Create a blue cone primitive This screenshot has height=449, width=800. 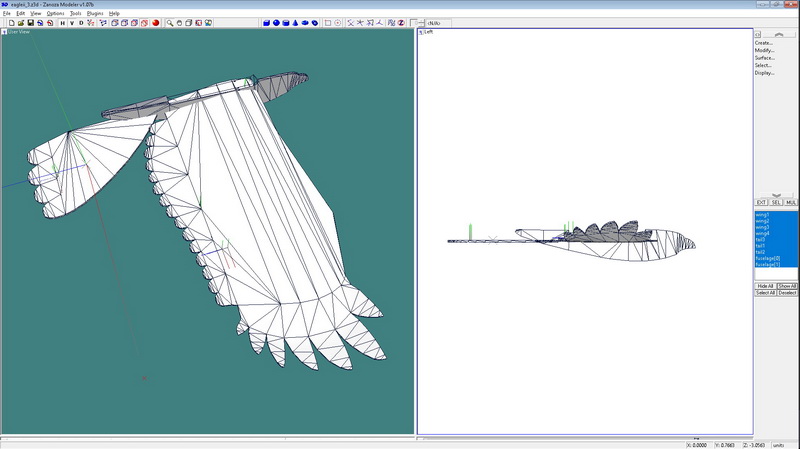[x=295, y=22]
